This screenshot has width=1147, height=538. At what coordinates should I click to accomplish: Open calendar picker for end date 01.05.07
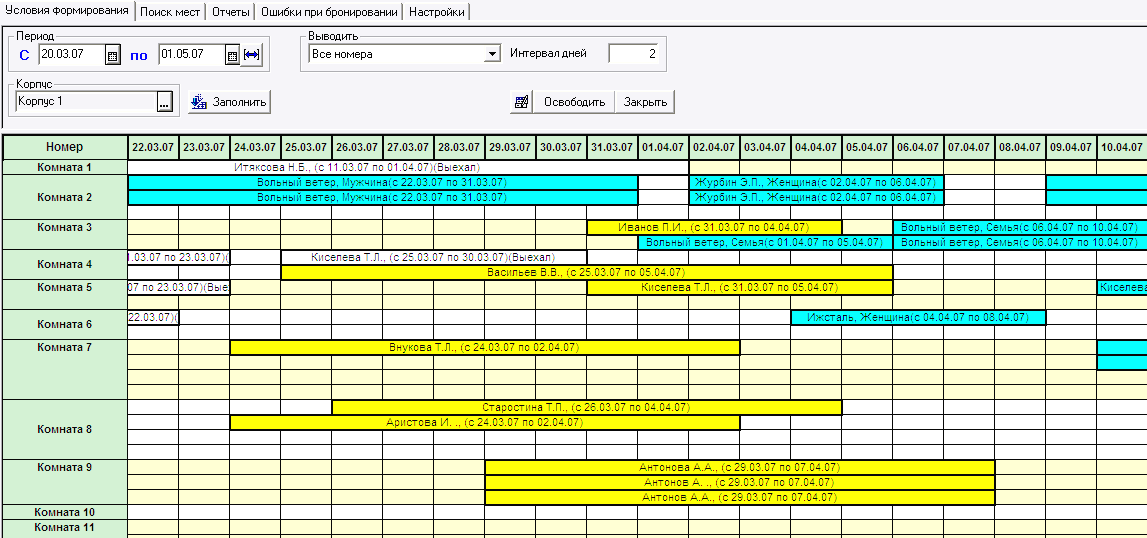point(232,55)
